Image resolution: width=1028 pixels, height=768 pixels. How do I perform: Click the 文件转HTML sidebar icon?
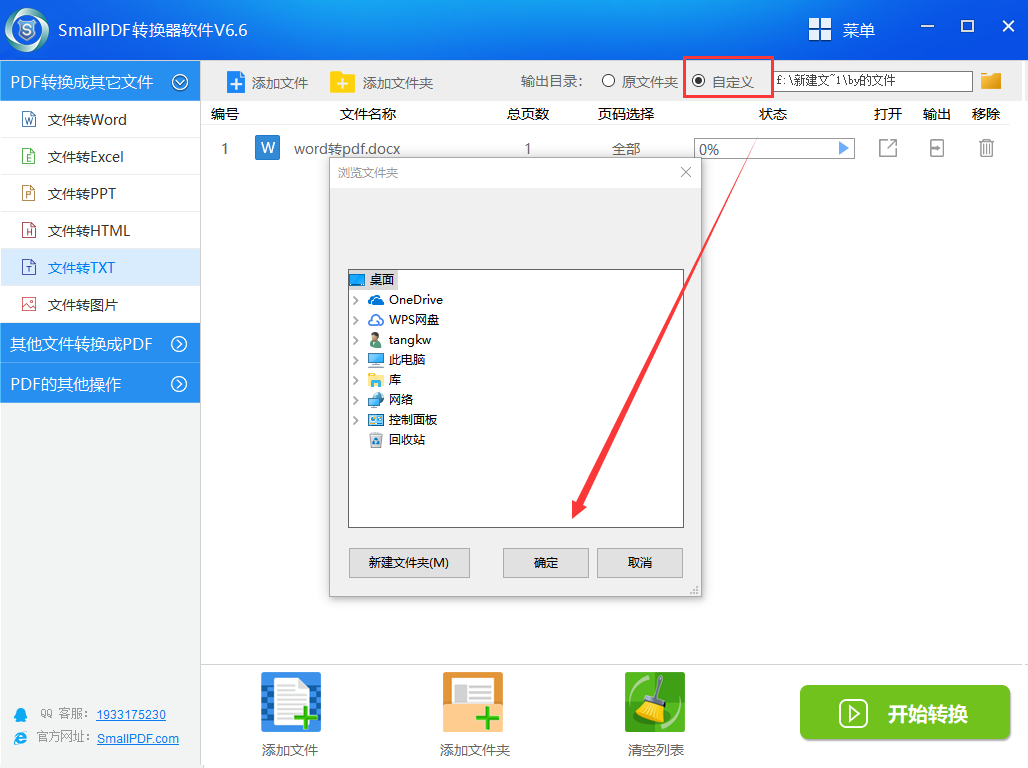point(29,230)
